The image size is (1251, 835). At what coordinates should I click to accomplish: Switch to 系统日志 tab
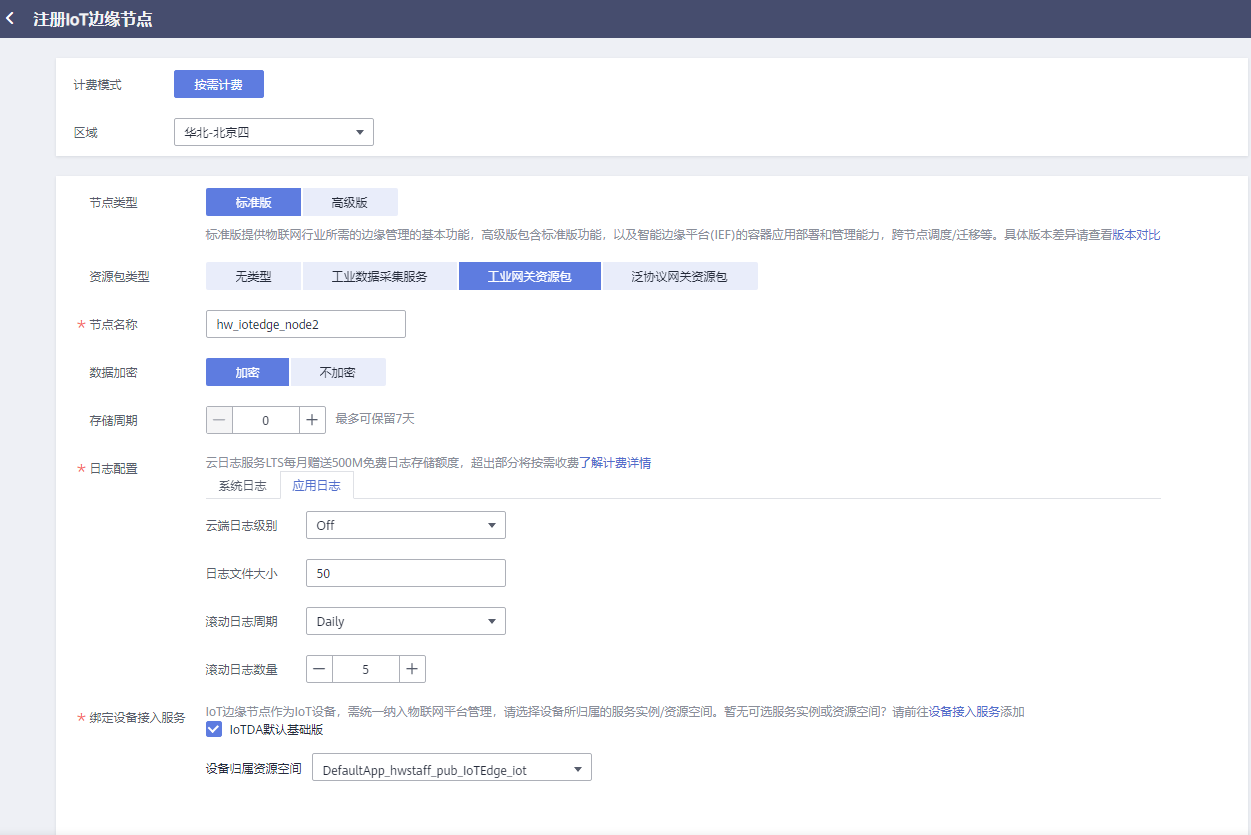pyautogui.click(x=243, y=486)
